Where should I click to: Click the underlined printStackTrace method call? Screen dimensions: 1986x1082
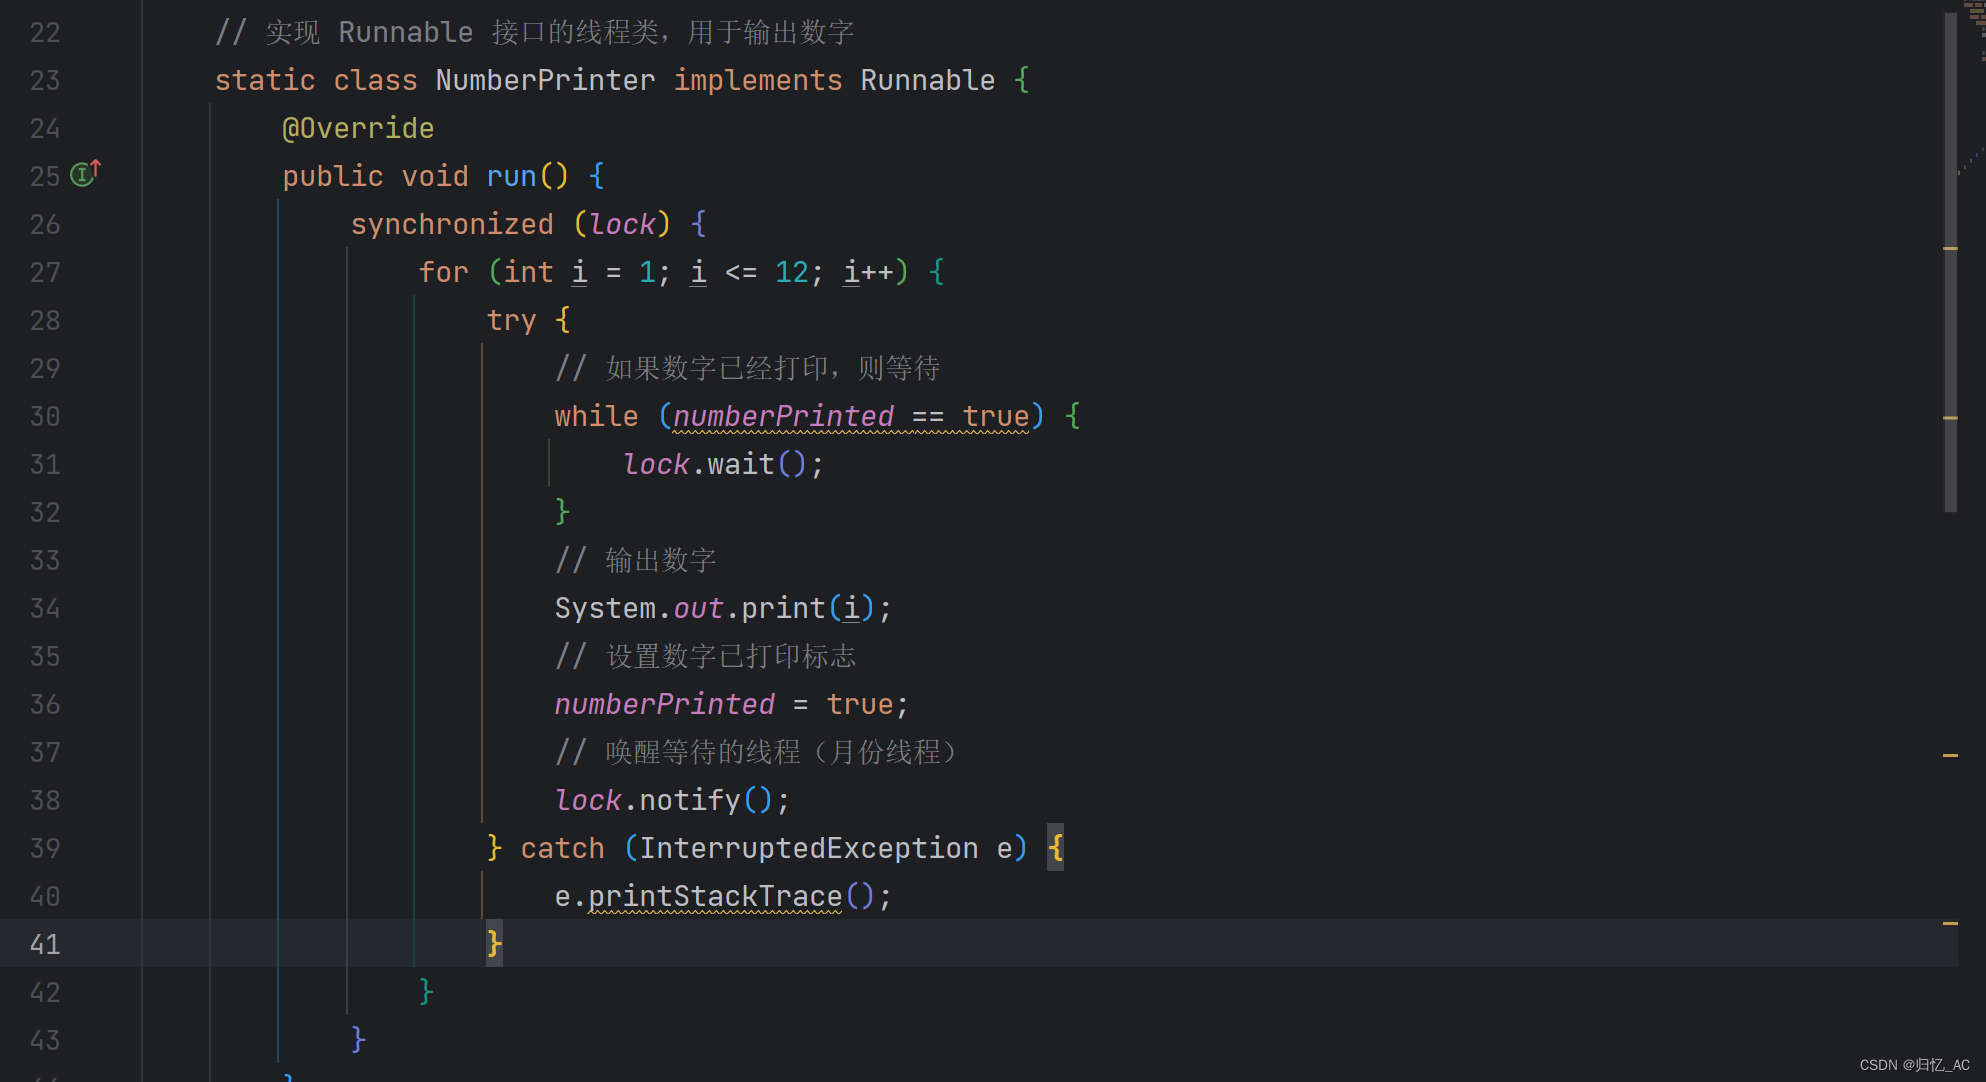tap(715, 896)
